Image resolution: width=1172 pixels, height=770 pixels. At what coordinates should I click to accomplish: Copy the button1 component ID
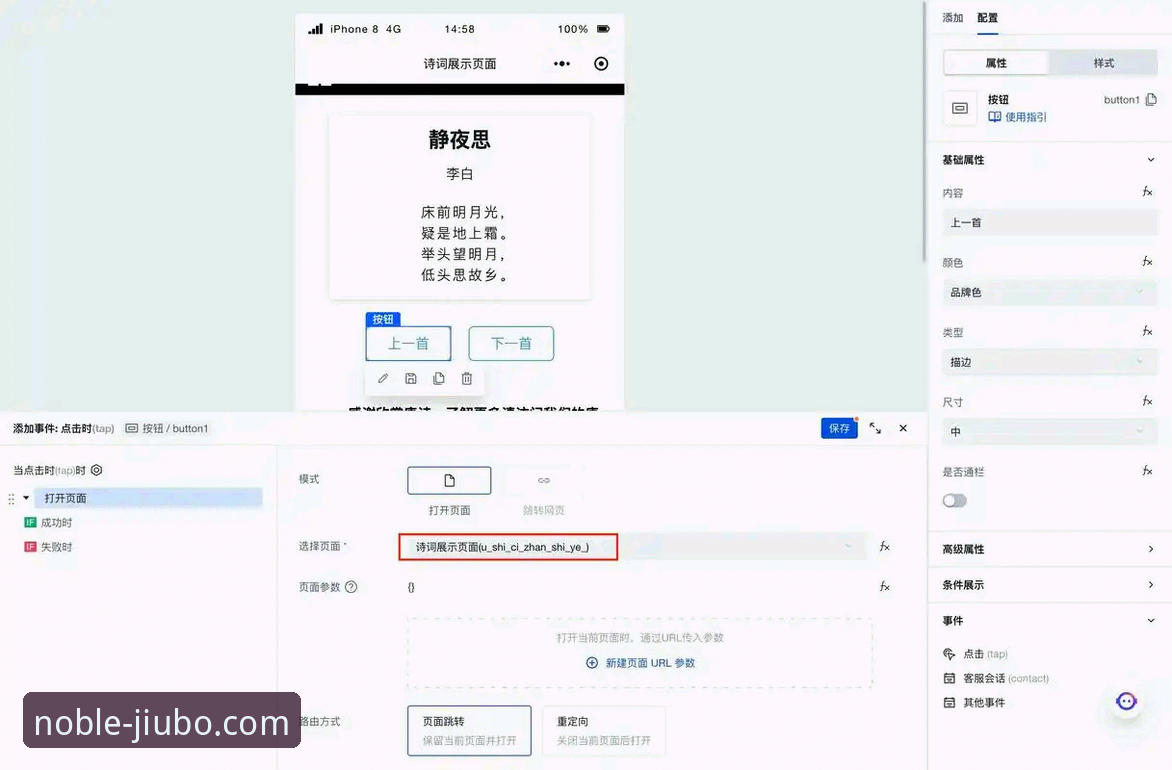click(1151, 99)
